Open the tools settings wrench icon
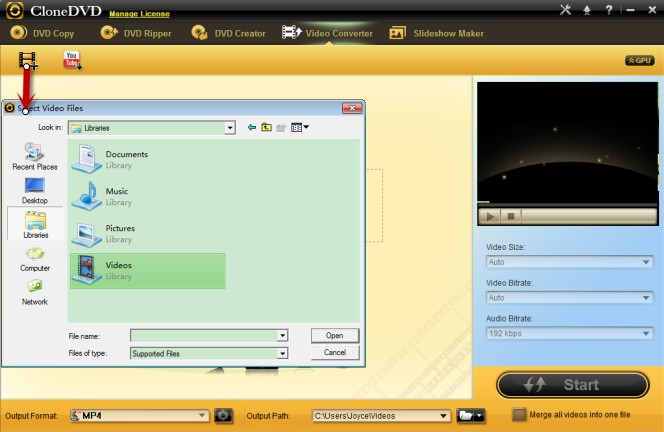 (565, 10)
